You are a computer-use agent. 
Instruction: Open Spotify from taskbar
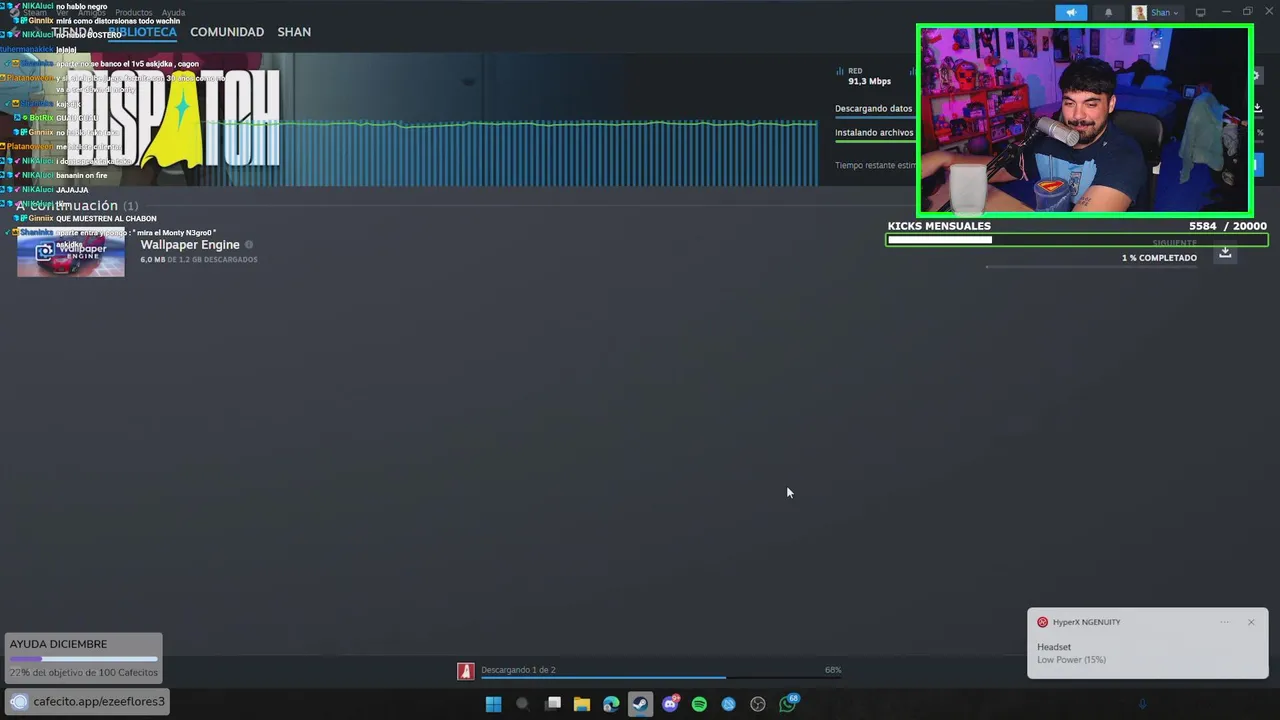pyautogui.click(x=699, y=704)
